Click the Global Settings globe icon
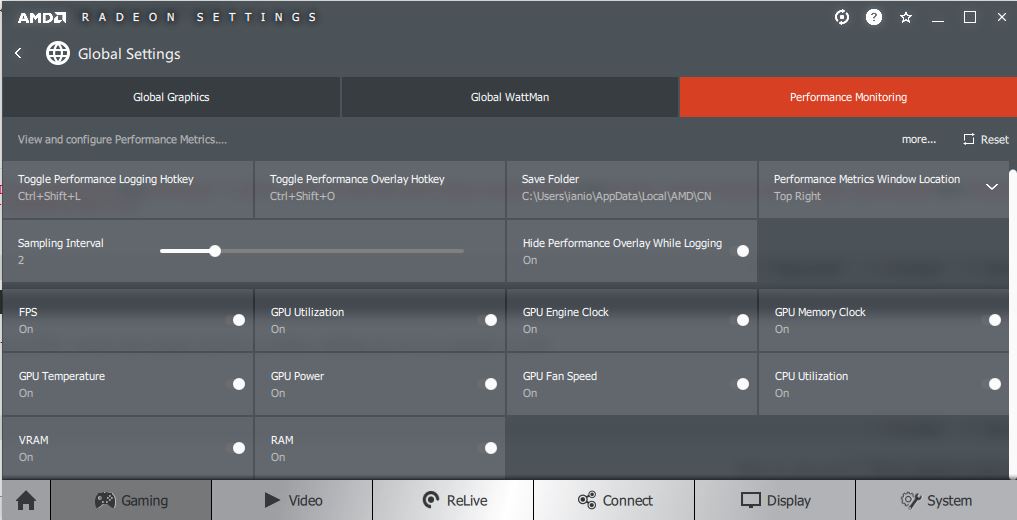This screenshot has height=520, width=1017. click(x=58, y=53)
